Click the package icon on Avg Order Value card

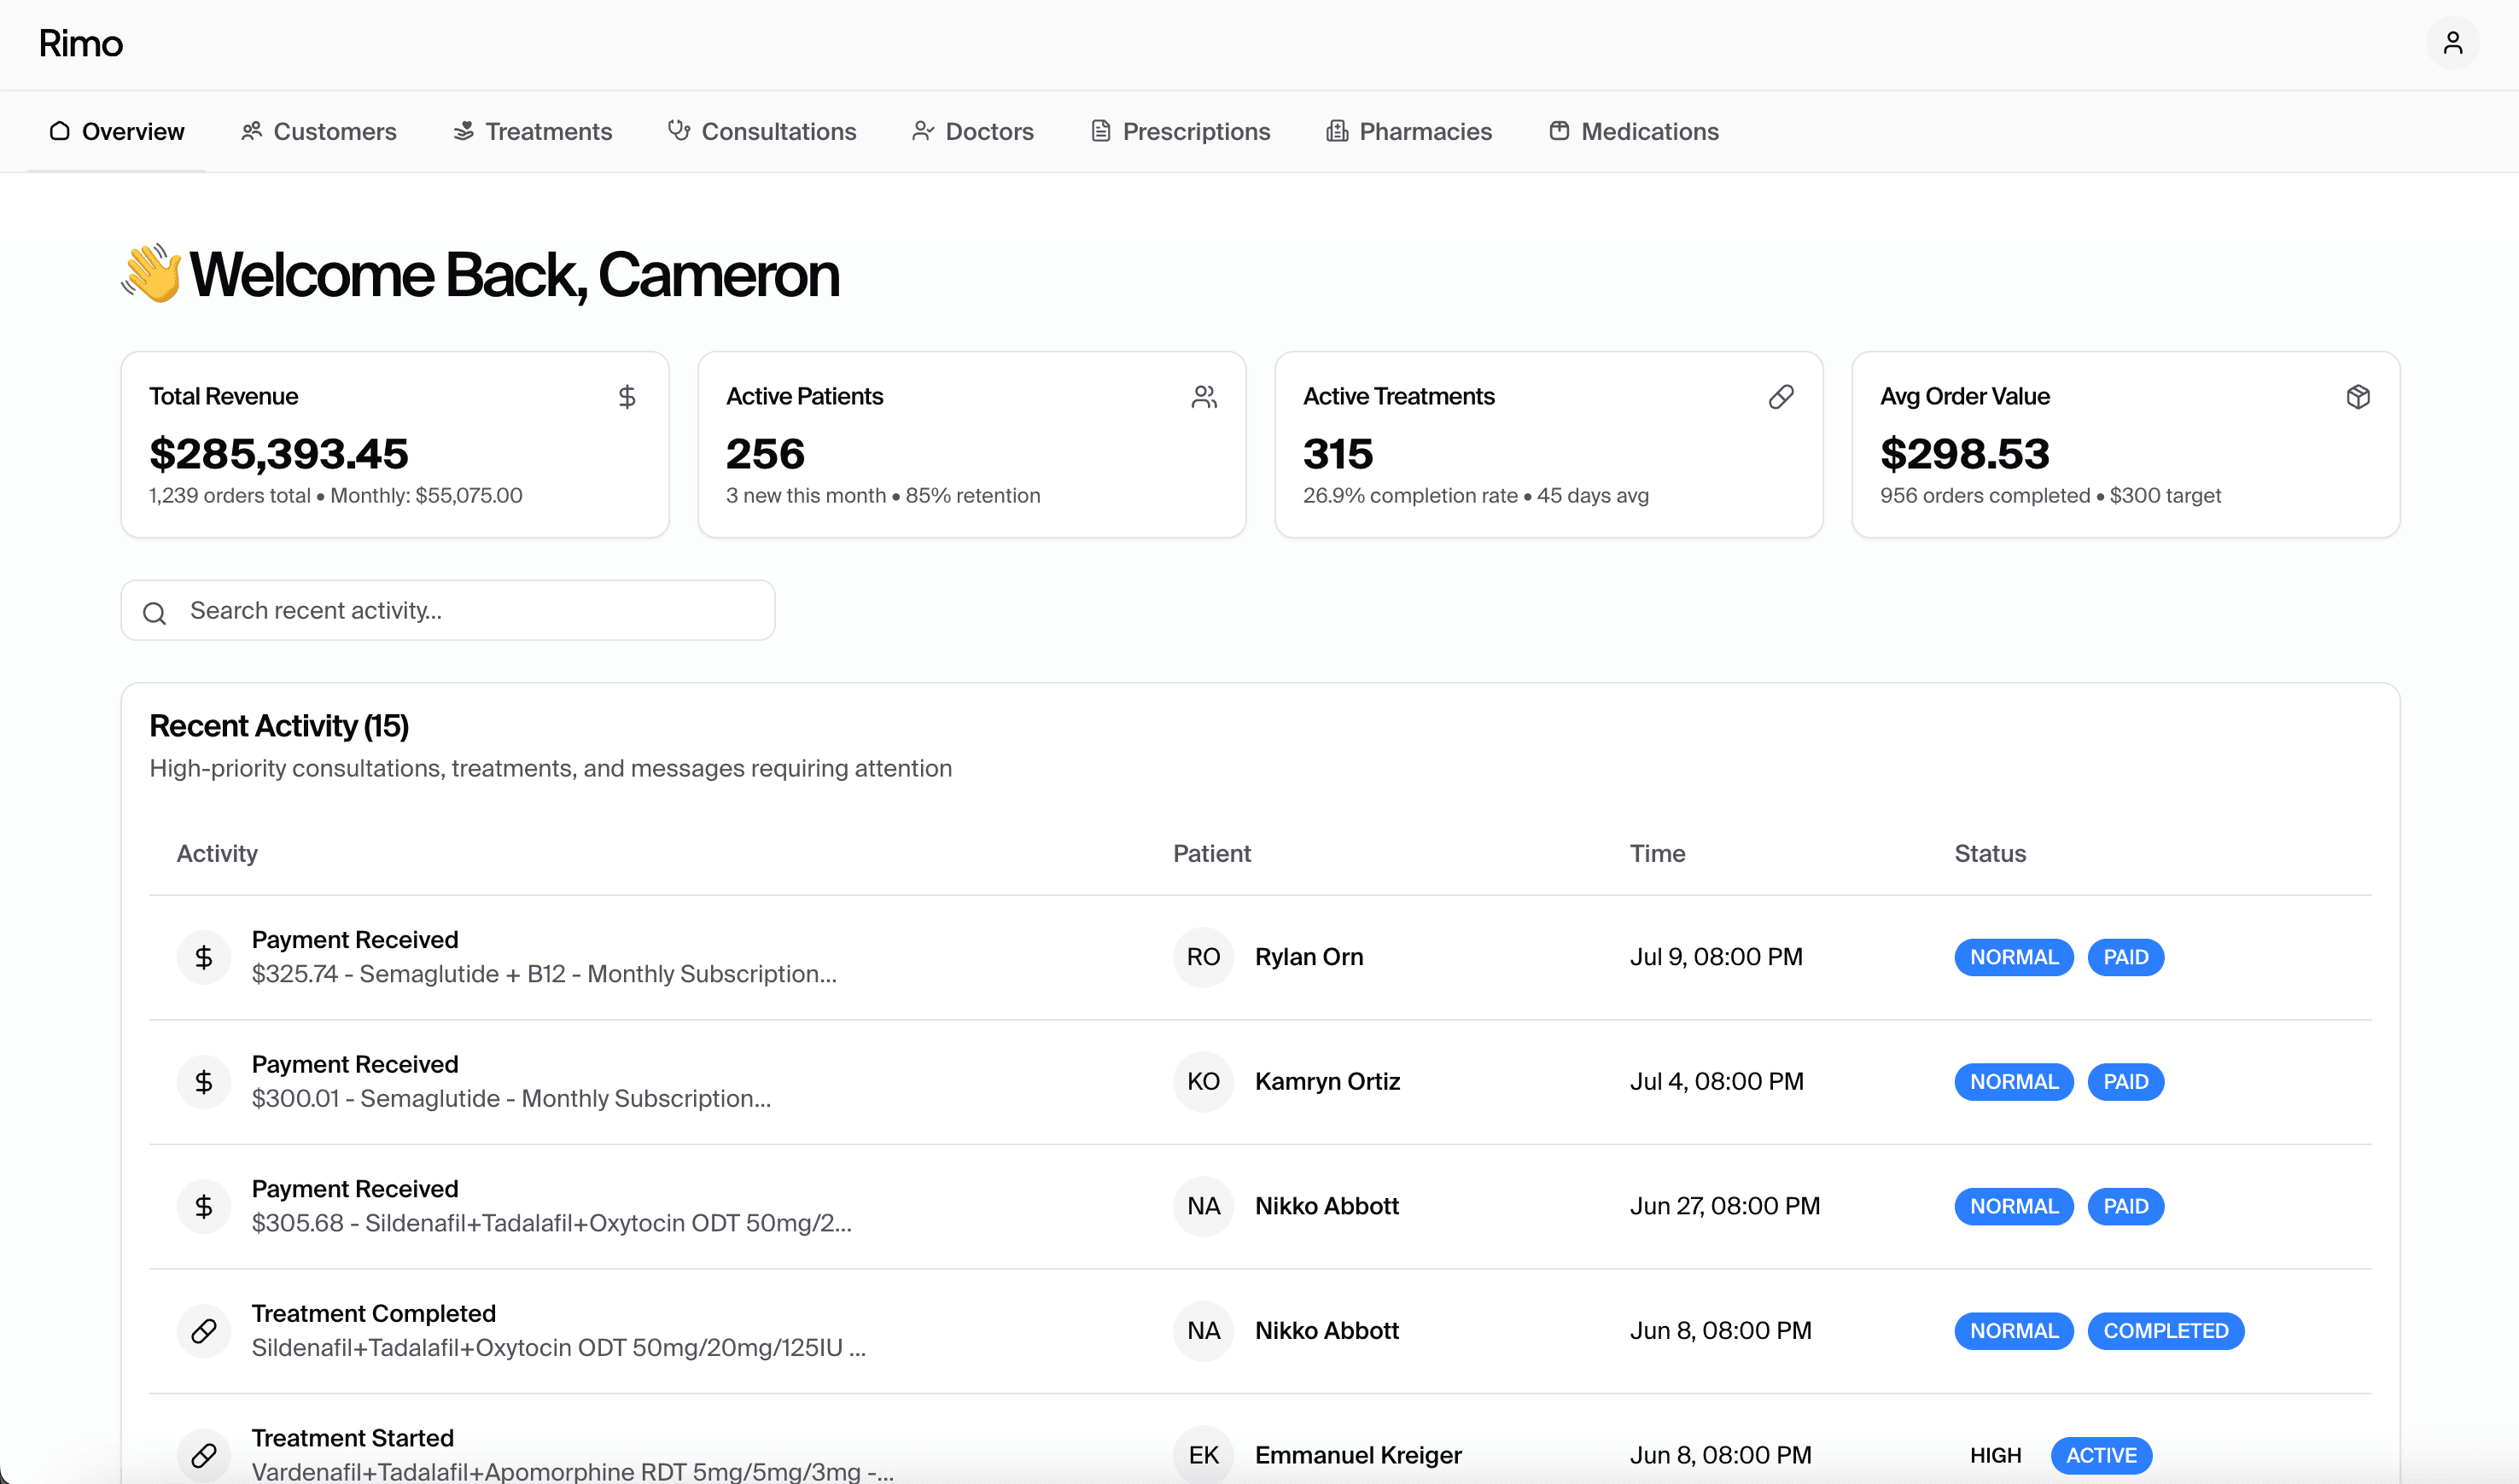click(x=2358, y=397)
